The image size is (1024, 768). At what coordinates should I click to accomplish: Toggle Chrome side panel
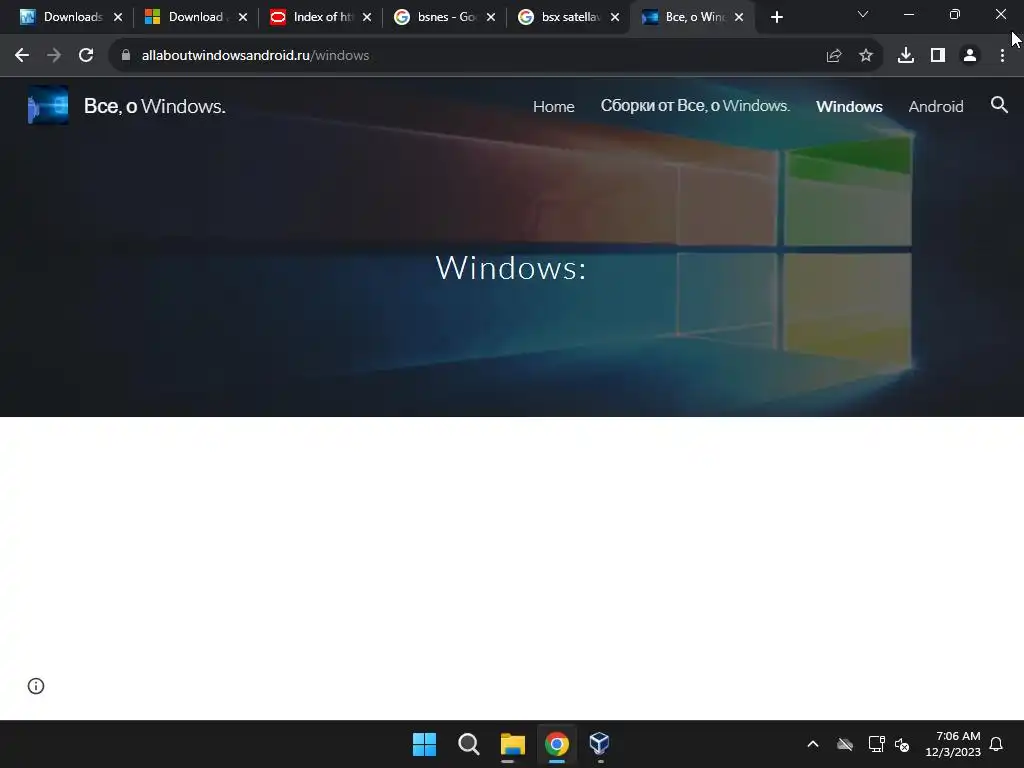coord(938,56)
